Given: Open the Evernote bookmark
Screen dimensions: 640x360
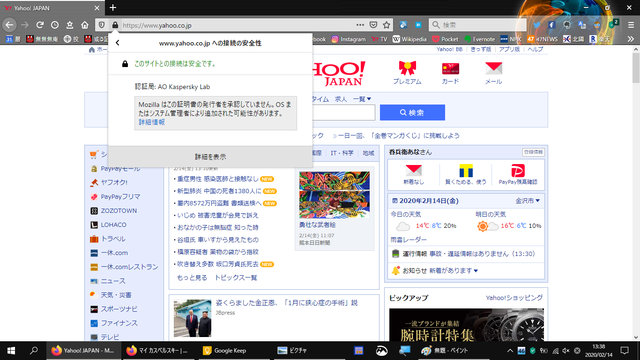Looking at the screenshot, I should click(479, 39).
